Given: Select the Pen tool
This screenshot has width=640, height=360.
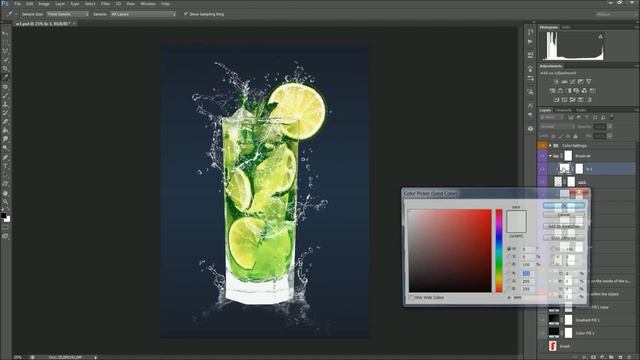Looking at the screenshot, I should pyautogui.click(x=5, y=158).
